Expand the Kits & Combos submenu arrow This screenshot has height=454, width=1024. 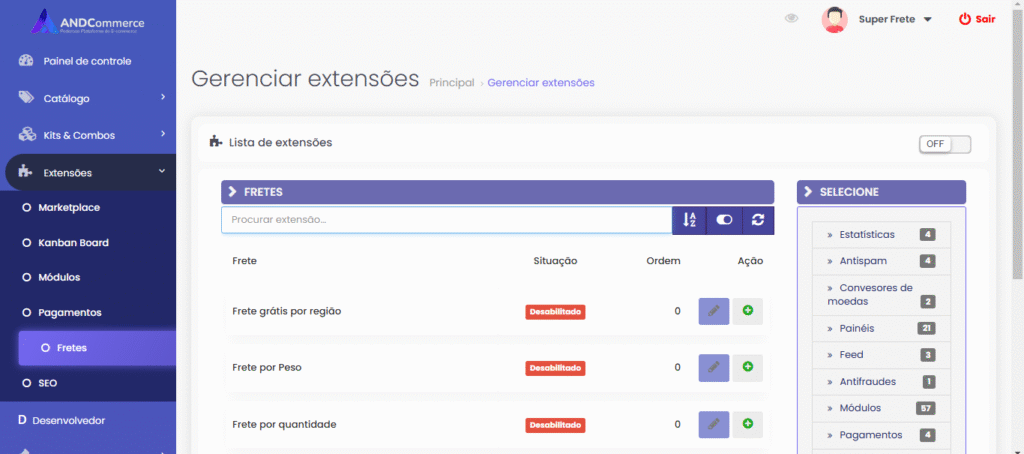(x=163, y=135)
